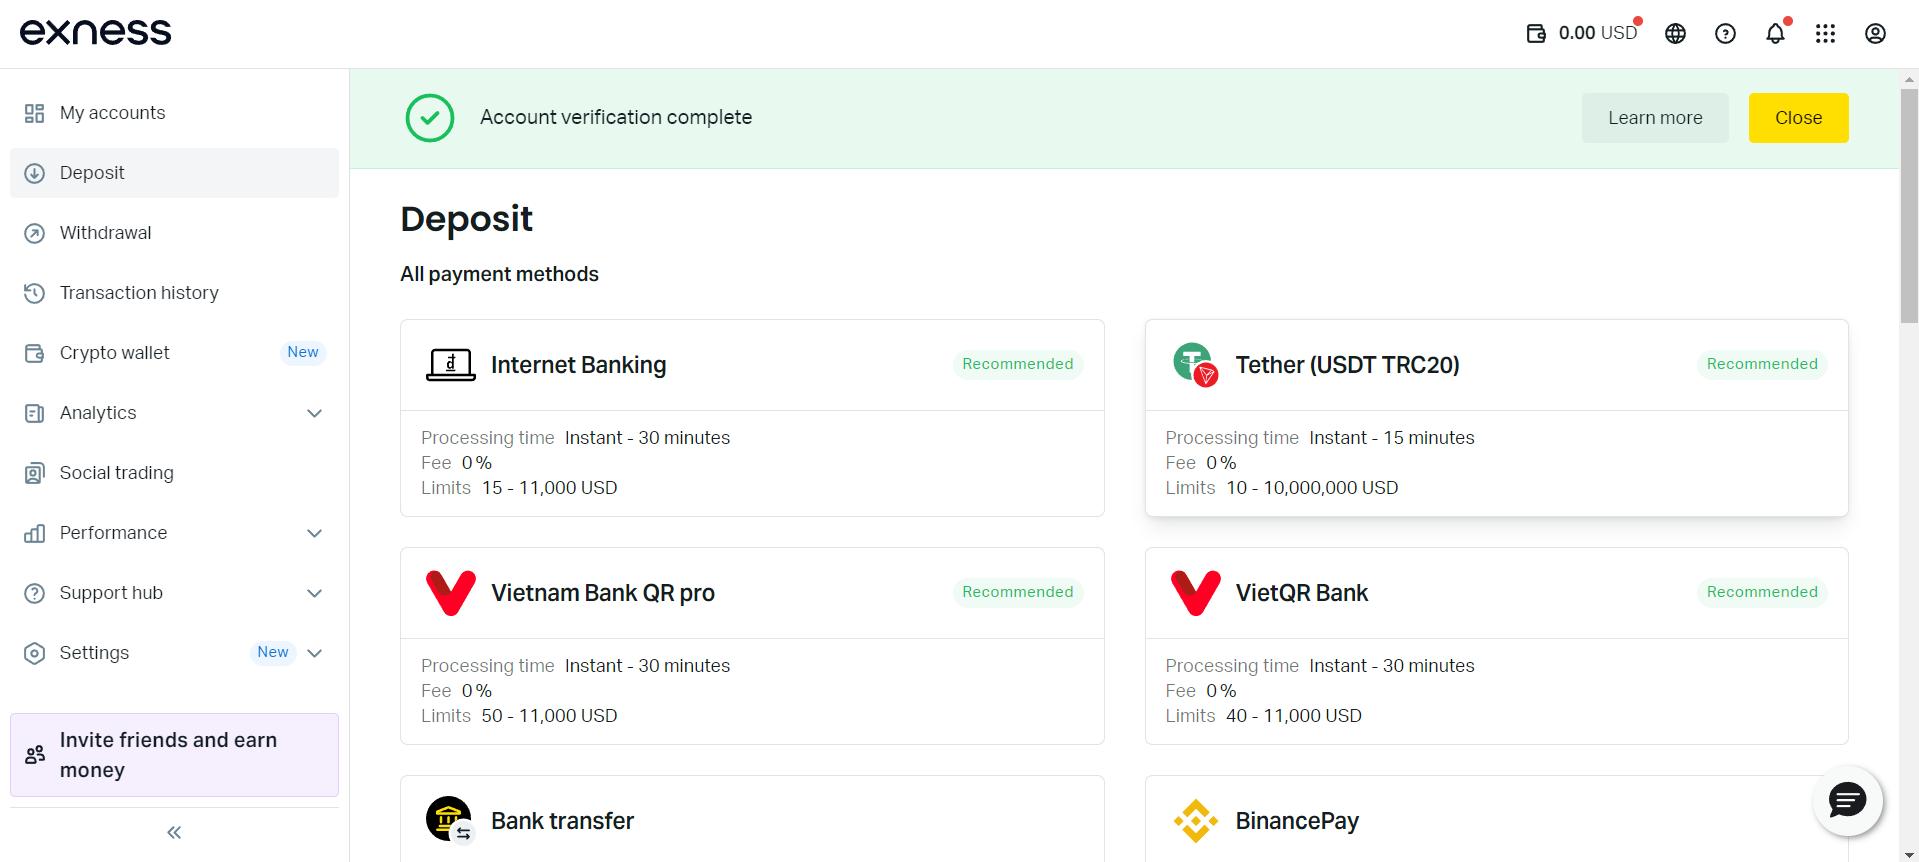Screen dimensions: 1919x862
Task: Click Recommended badge on VietQR Bank
Action: pos(1762,592)
